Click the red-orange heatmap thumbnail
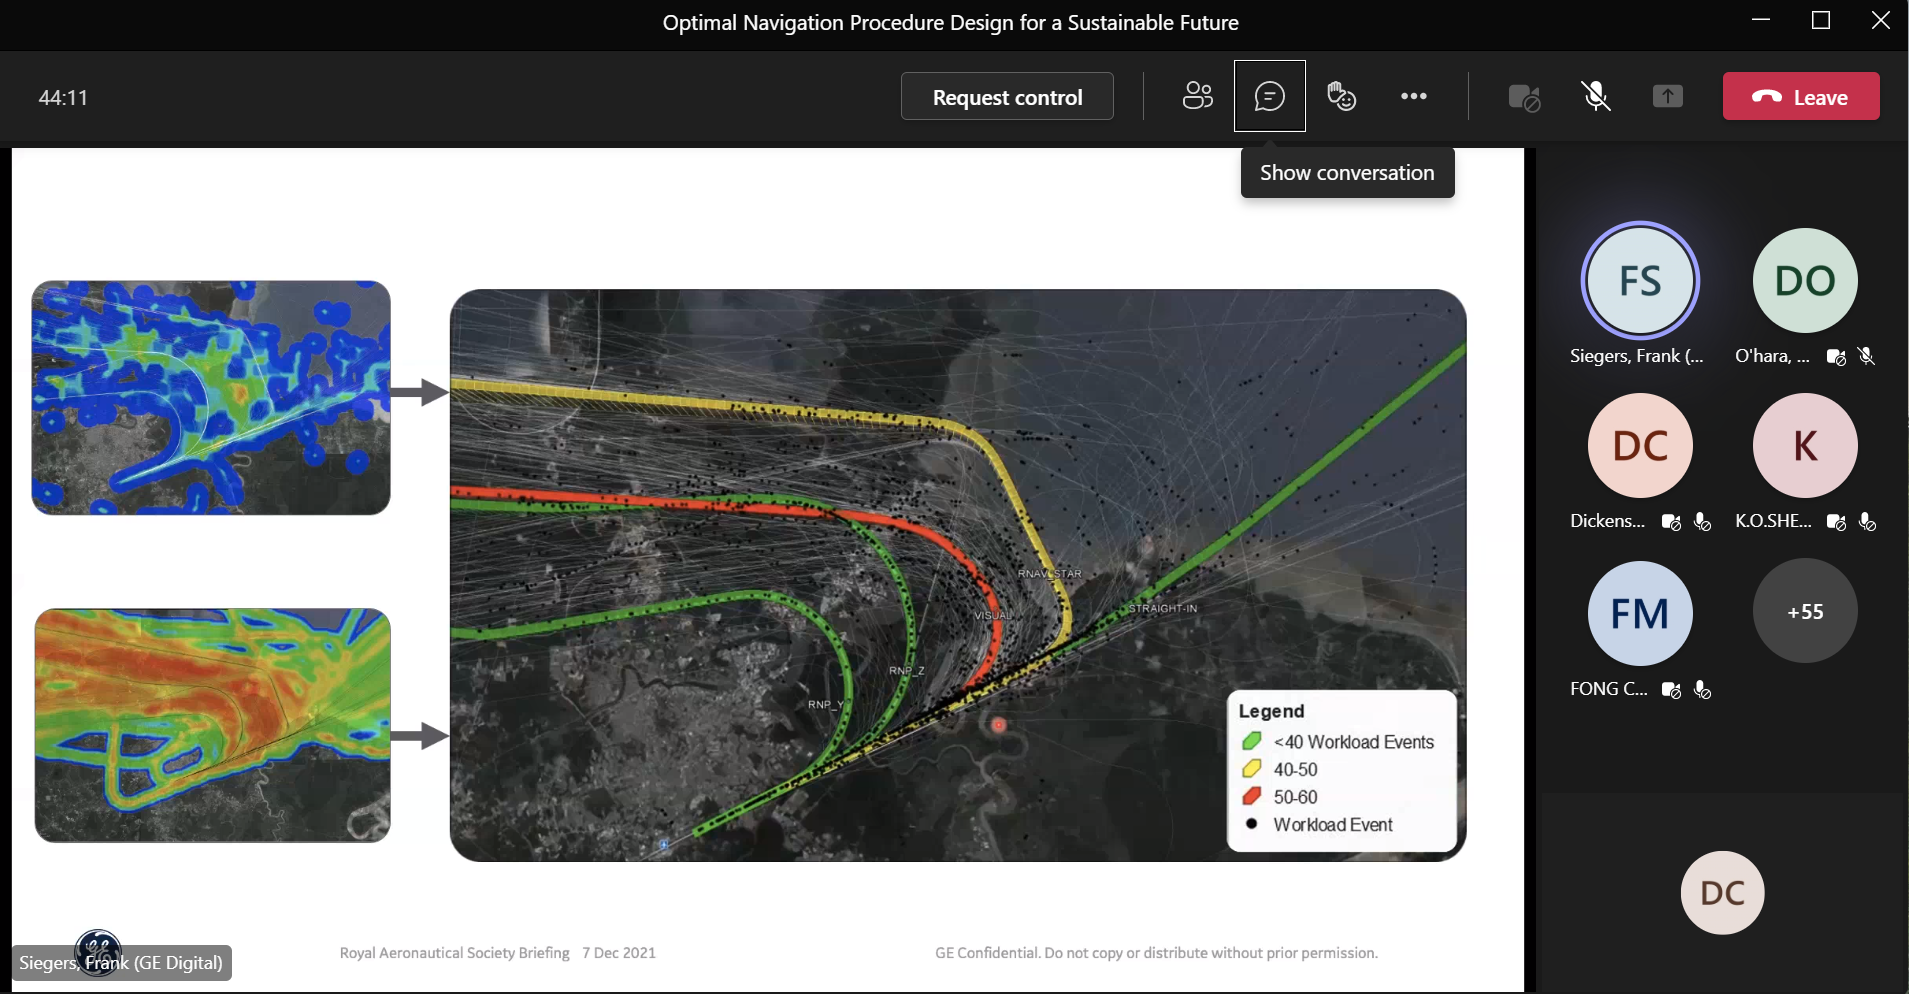 click(212, 725)
